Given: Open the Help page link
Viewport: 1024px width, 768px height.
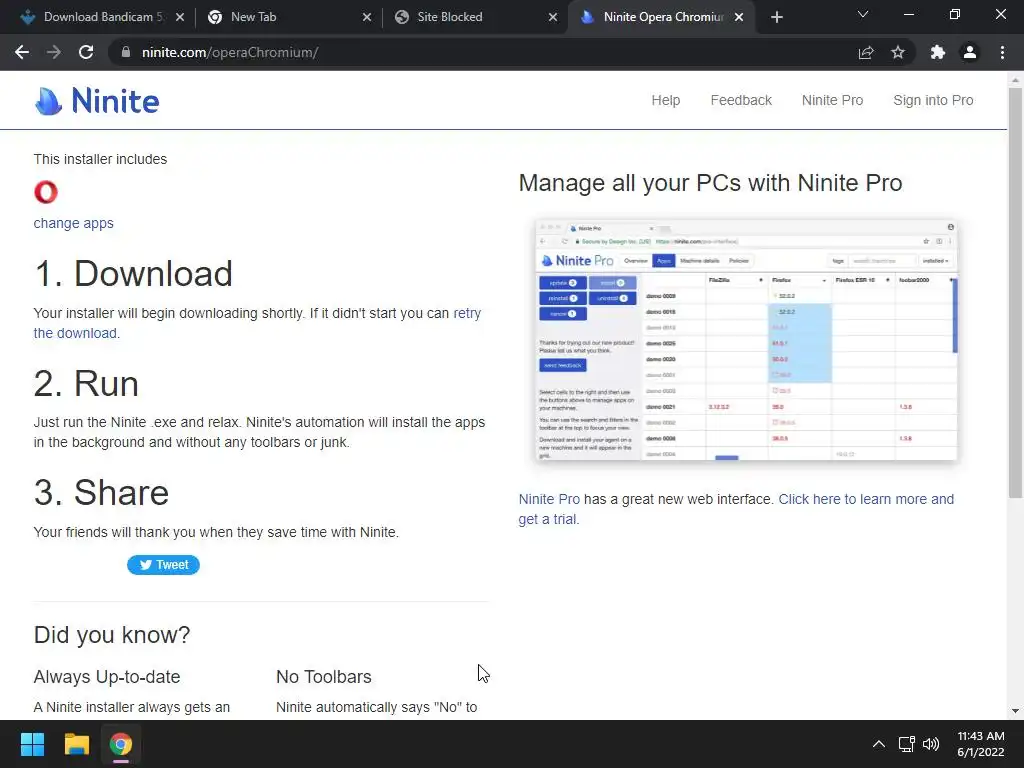Looking at the screenshot, I should tap(665, 100).
